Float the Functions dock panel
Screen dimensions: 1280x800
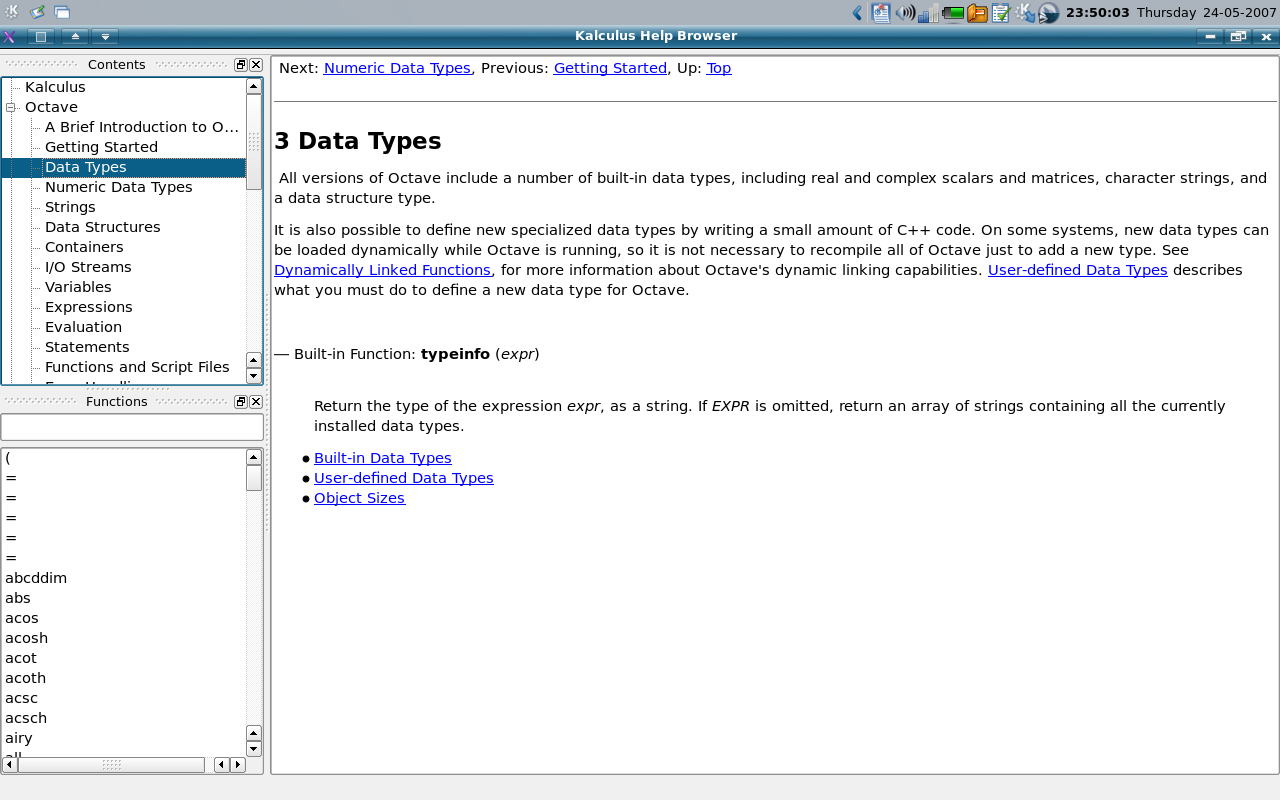point(241,402)
